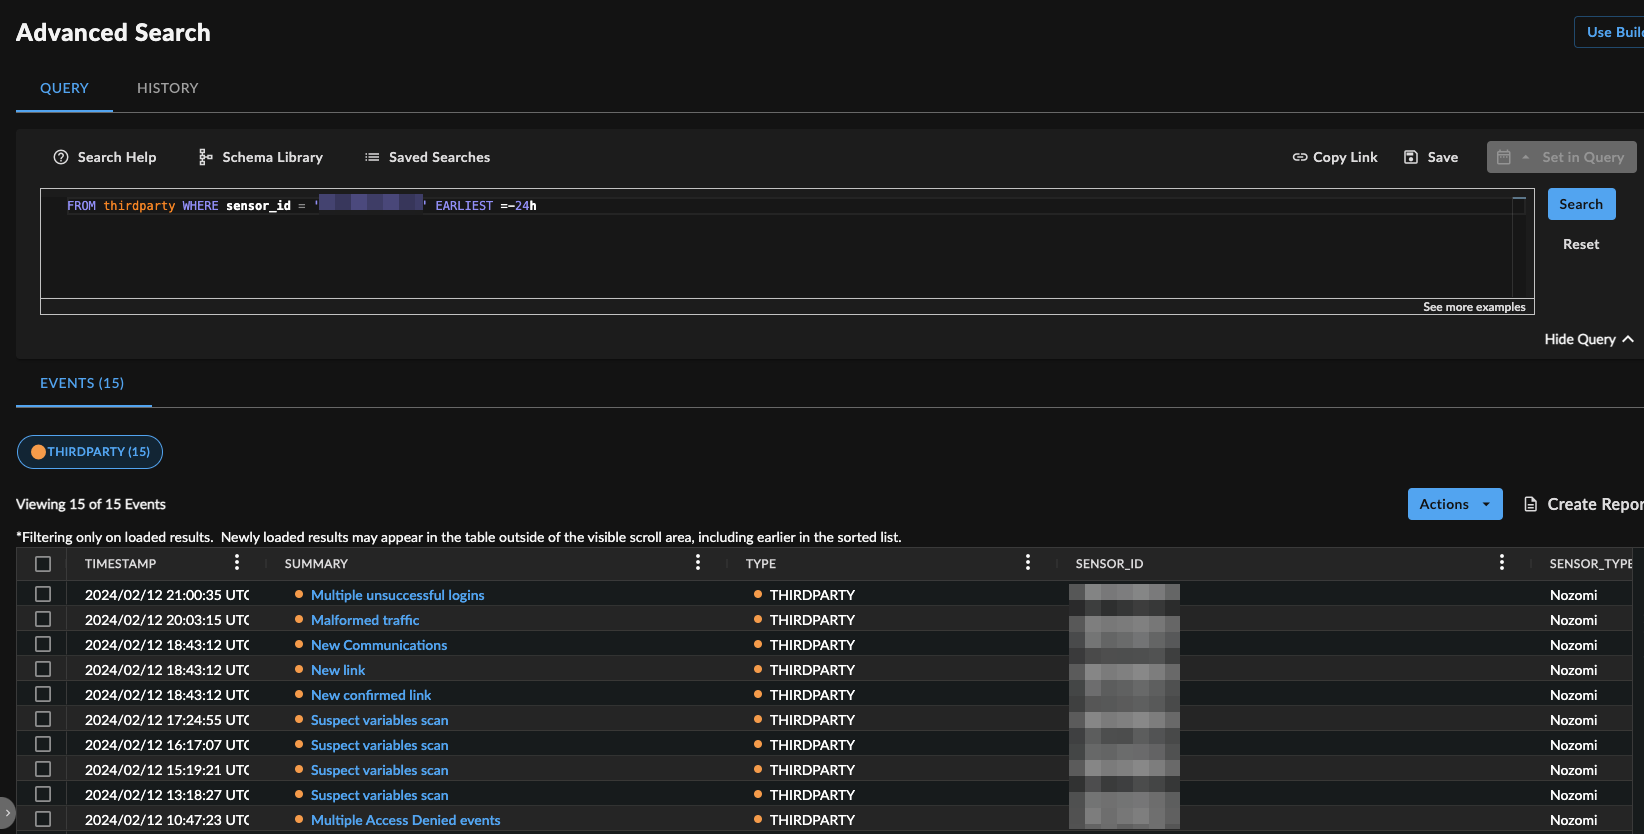1644x834 pixels.
Task: Open the Schema Library
Action: [x=260, y=157]
